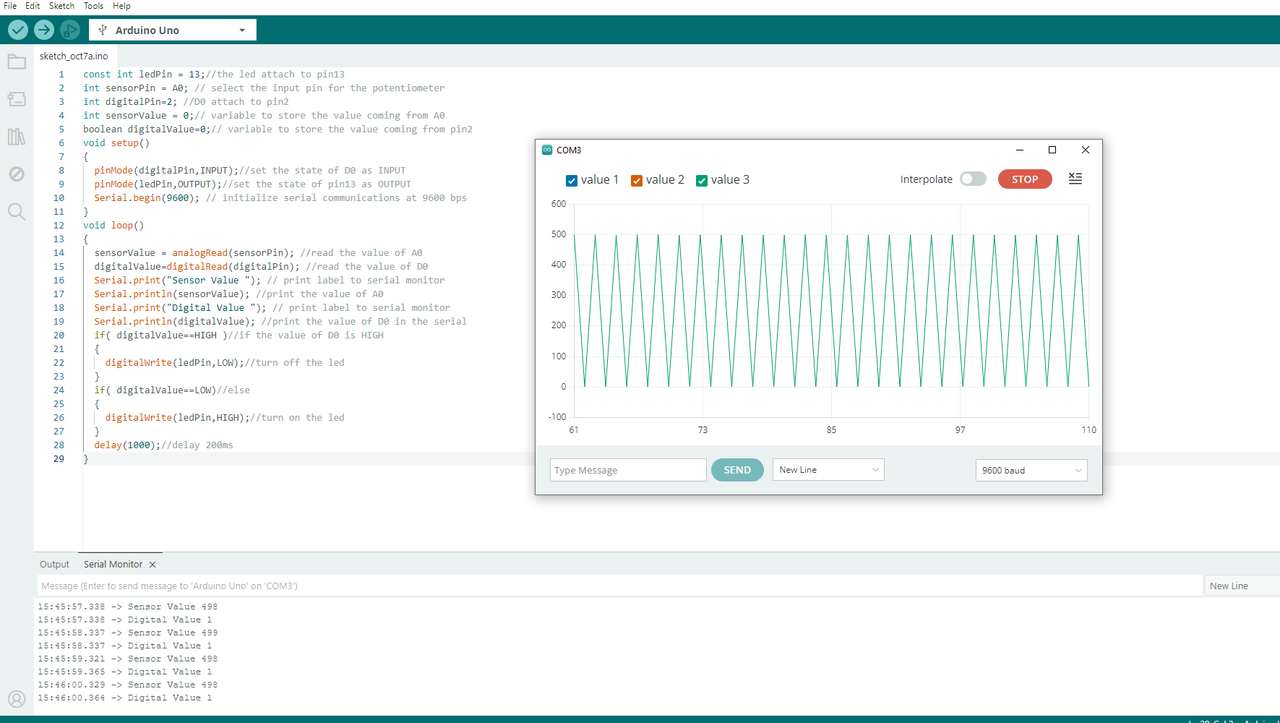Click serial log entry 15:46:00.364 Digital Value 1
1280x723 pixels.
coord(125,698)
